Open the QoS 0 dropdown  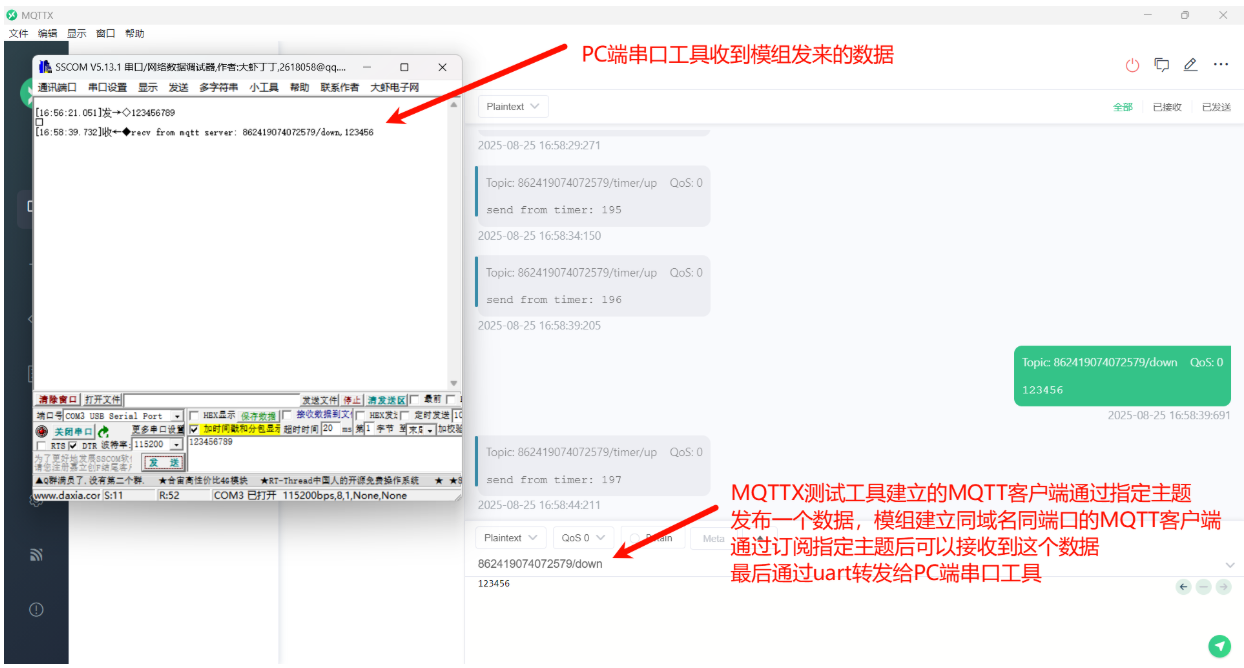[x=582, y=537]
